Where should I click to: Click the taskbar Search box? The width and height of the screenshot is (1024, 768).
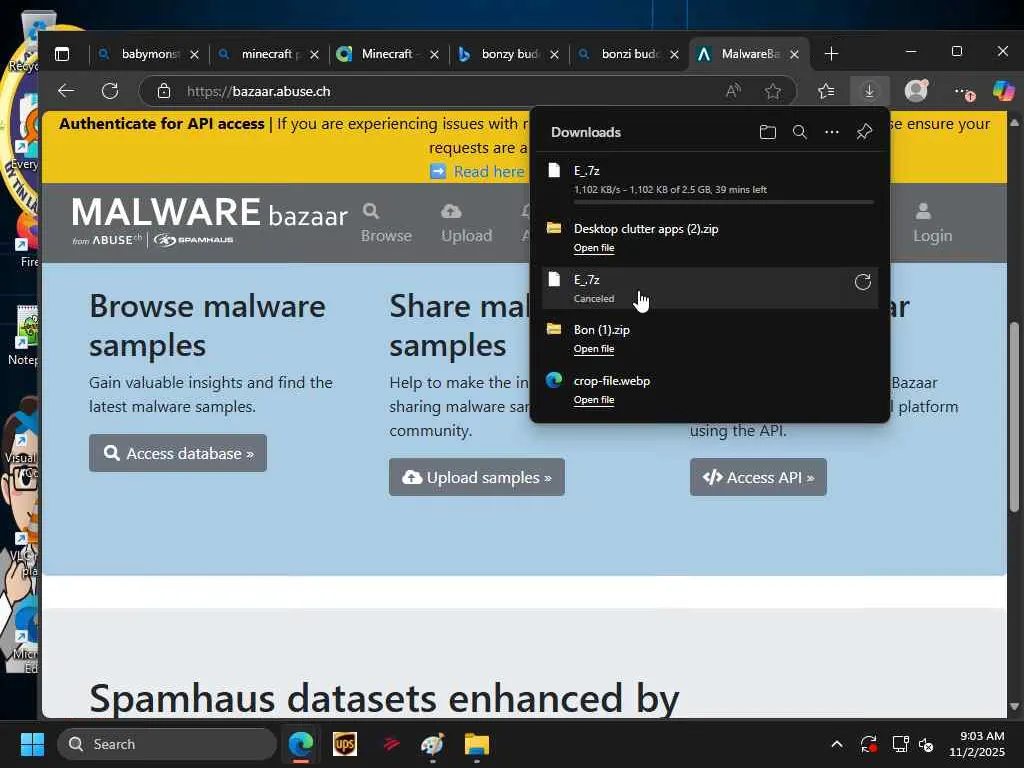click(167, 744)
